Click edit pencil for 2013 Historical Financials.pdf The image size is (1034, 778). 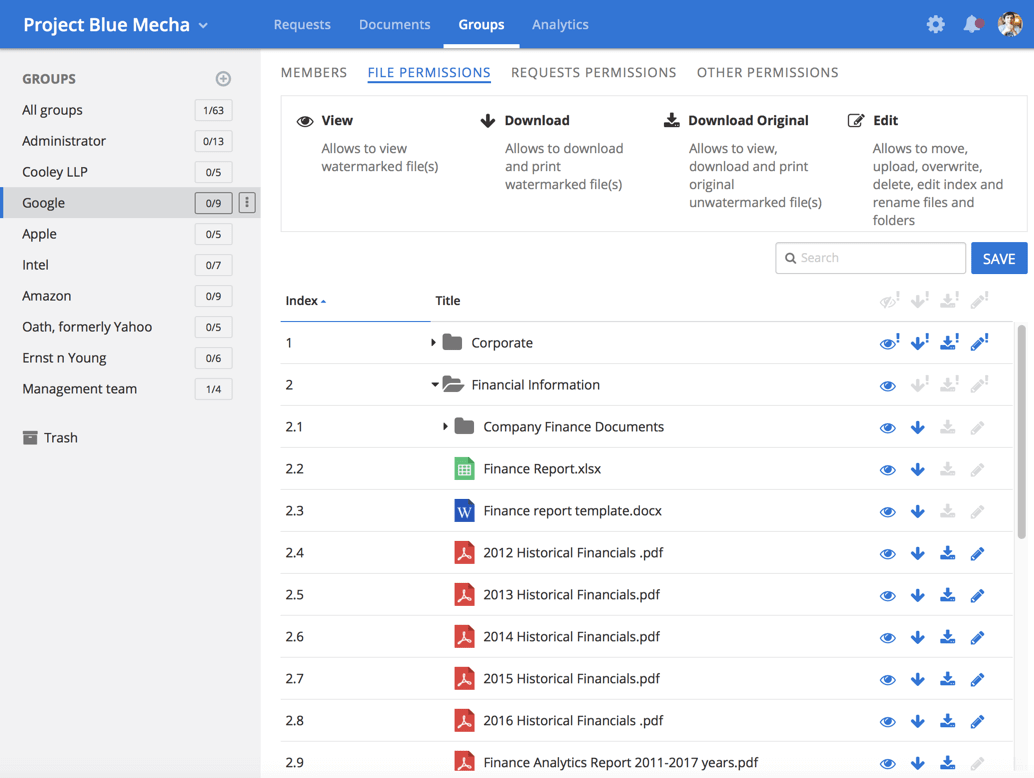977,595
